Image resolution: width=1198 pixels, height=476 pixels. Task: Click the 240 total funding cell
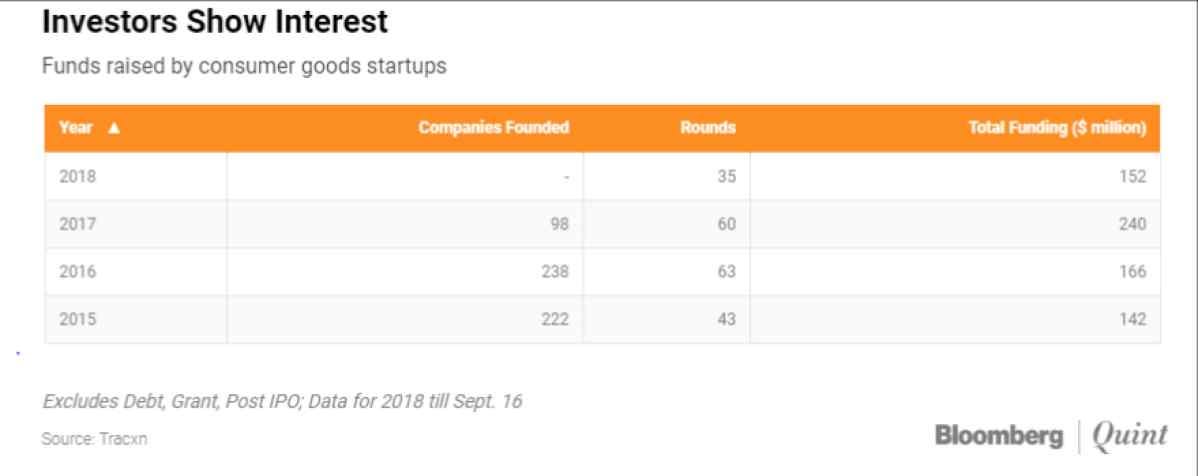point(955,225)
